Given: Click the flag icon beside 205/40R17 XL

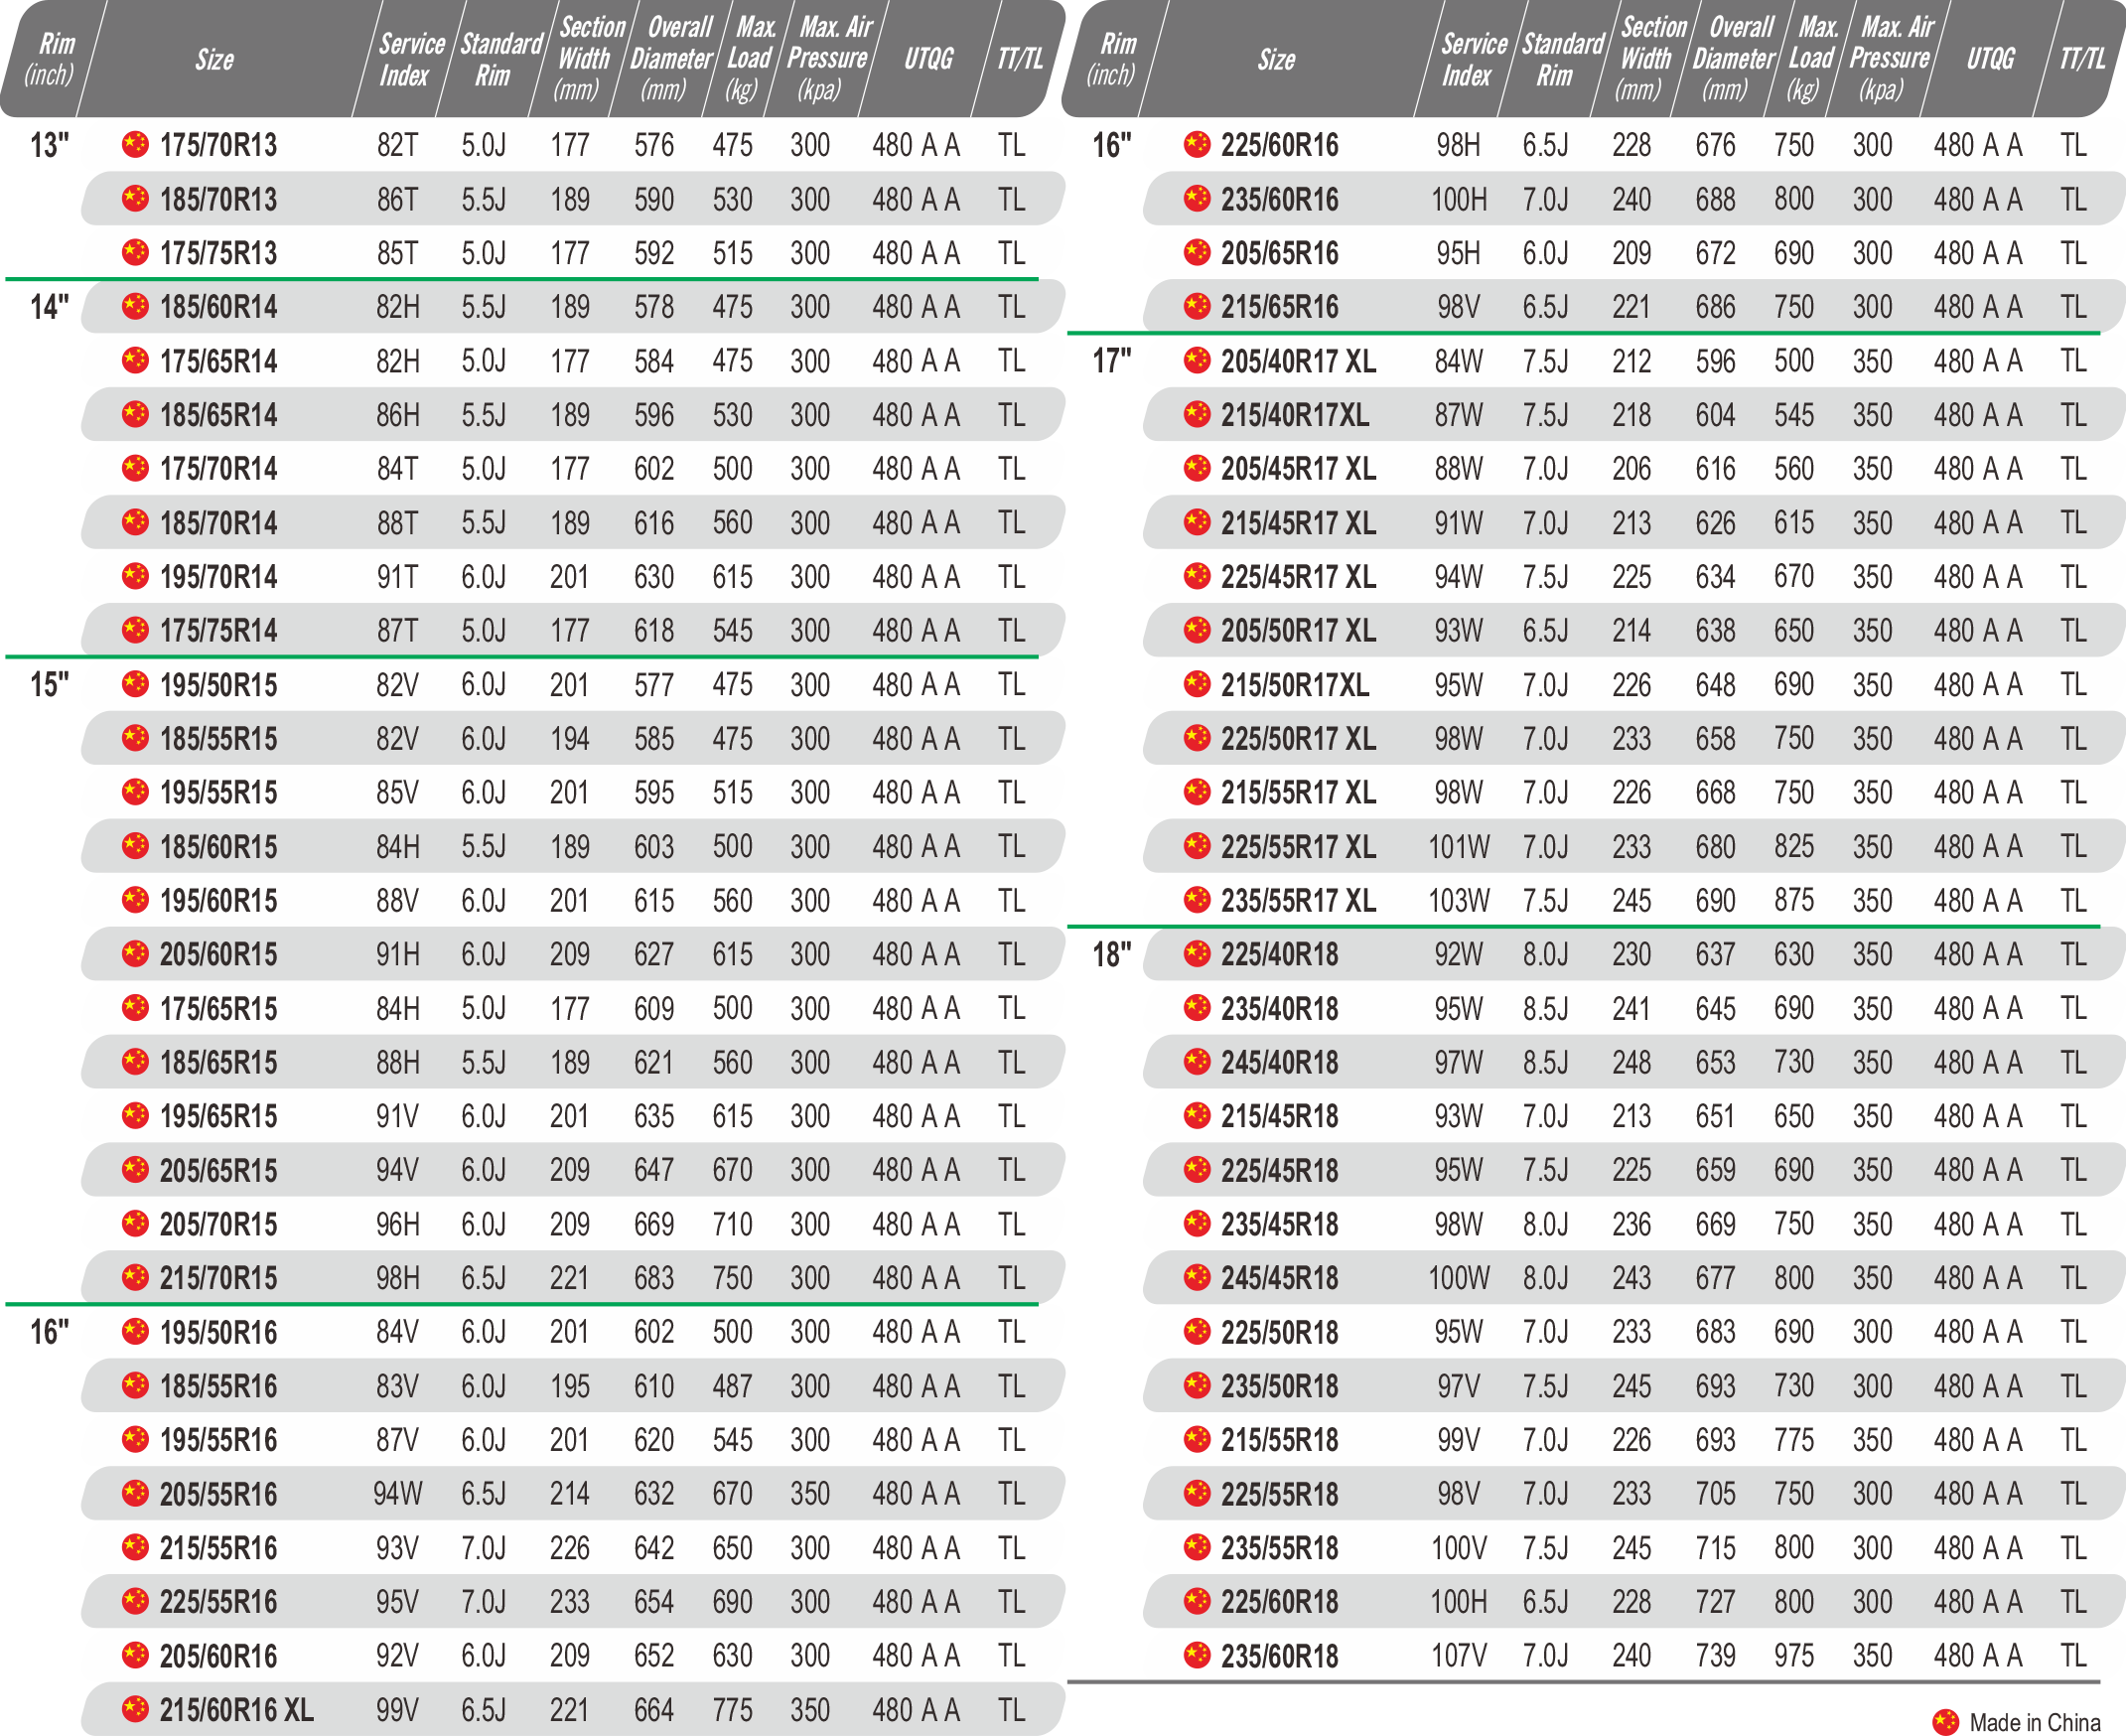Looking at the screenshot, I should tap(1196, 360).
